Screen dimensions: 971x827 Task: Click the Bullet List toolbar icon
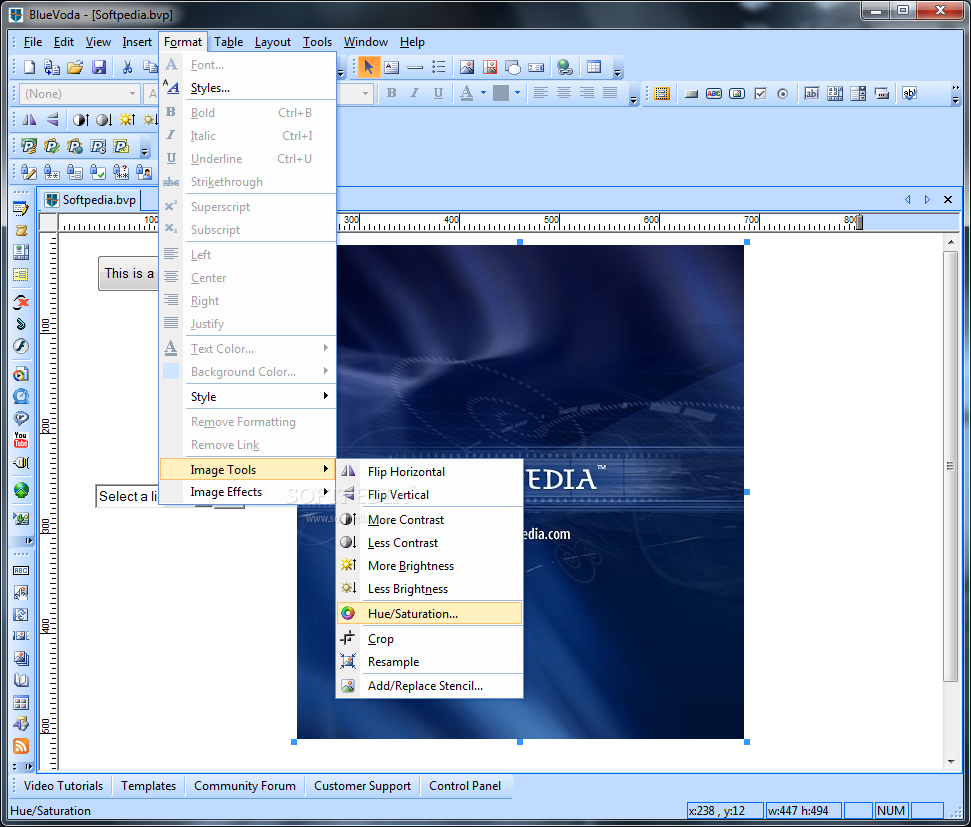(438, 67)
